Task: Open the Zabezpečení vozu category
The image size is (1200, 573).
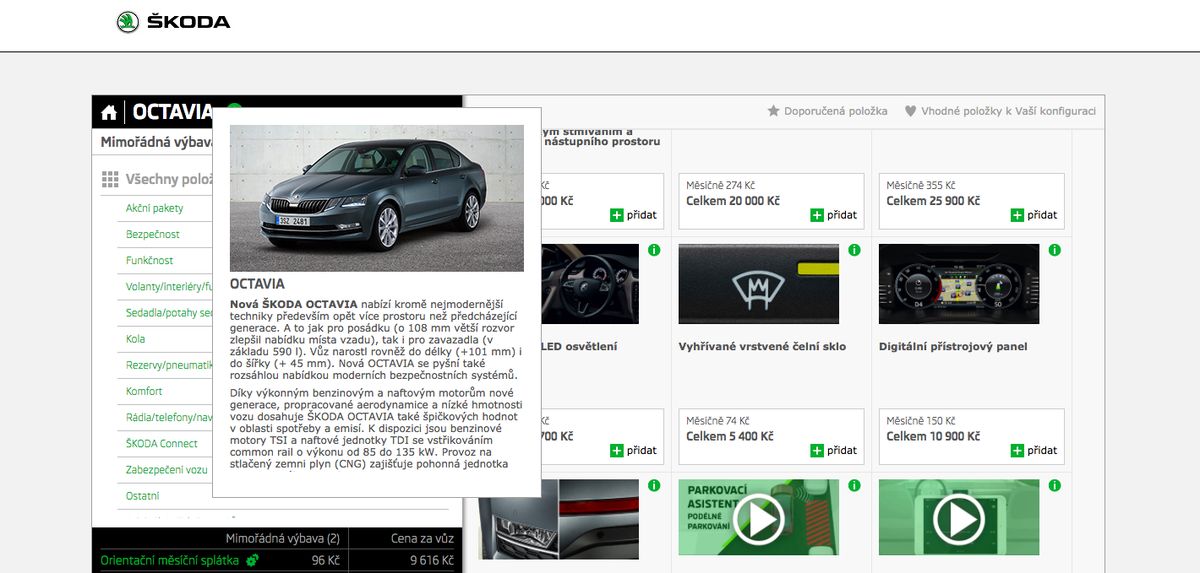Action: point(167,469)
